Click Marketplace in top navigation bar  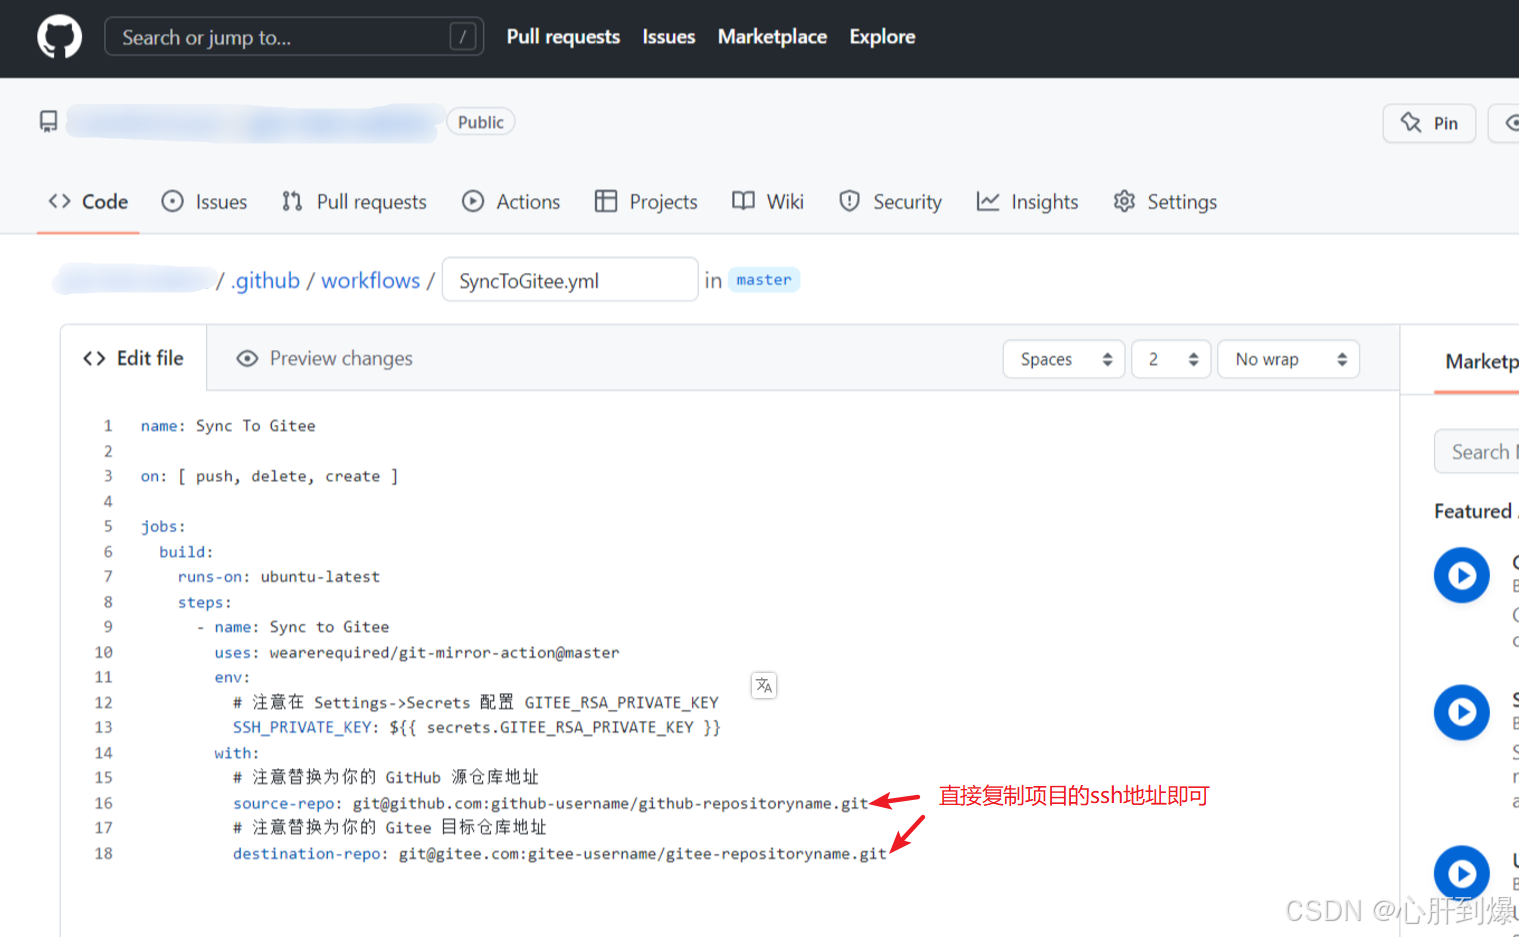772,37
